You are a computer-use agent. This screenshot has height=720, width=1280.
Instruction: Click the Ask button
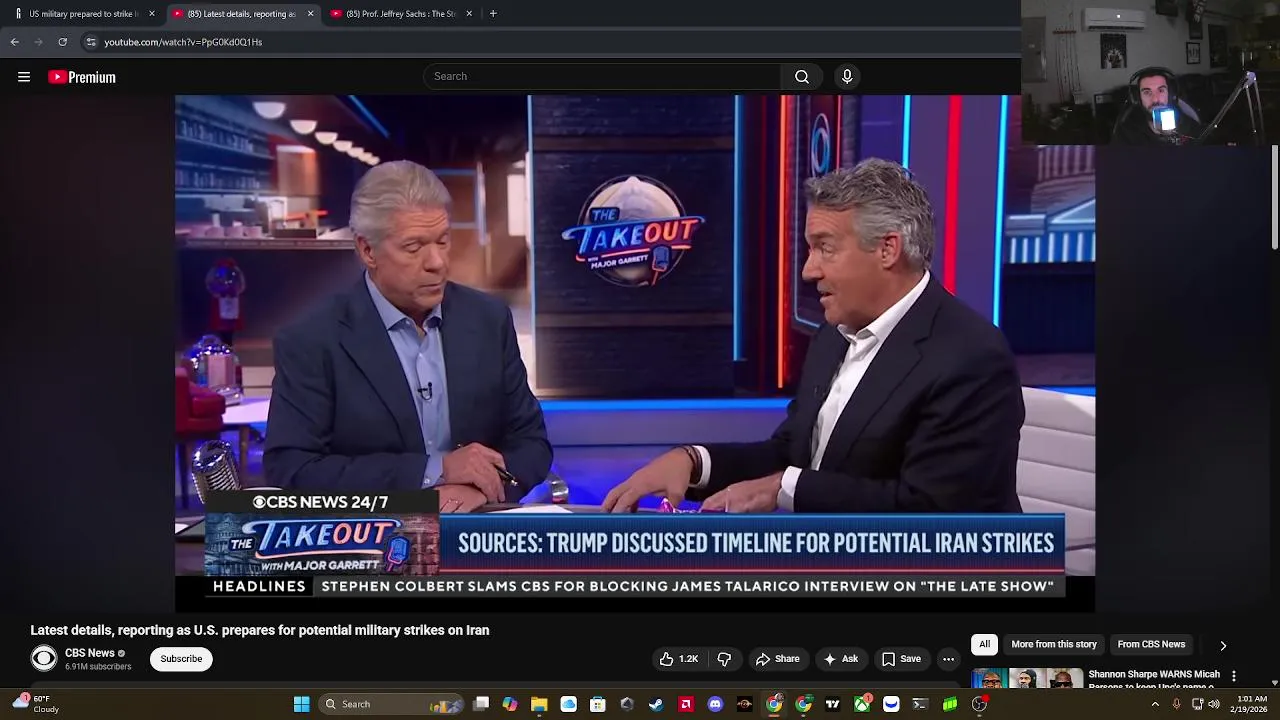tap(840, 659)
